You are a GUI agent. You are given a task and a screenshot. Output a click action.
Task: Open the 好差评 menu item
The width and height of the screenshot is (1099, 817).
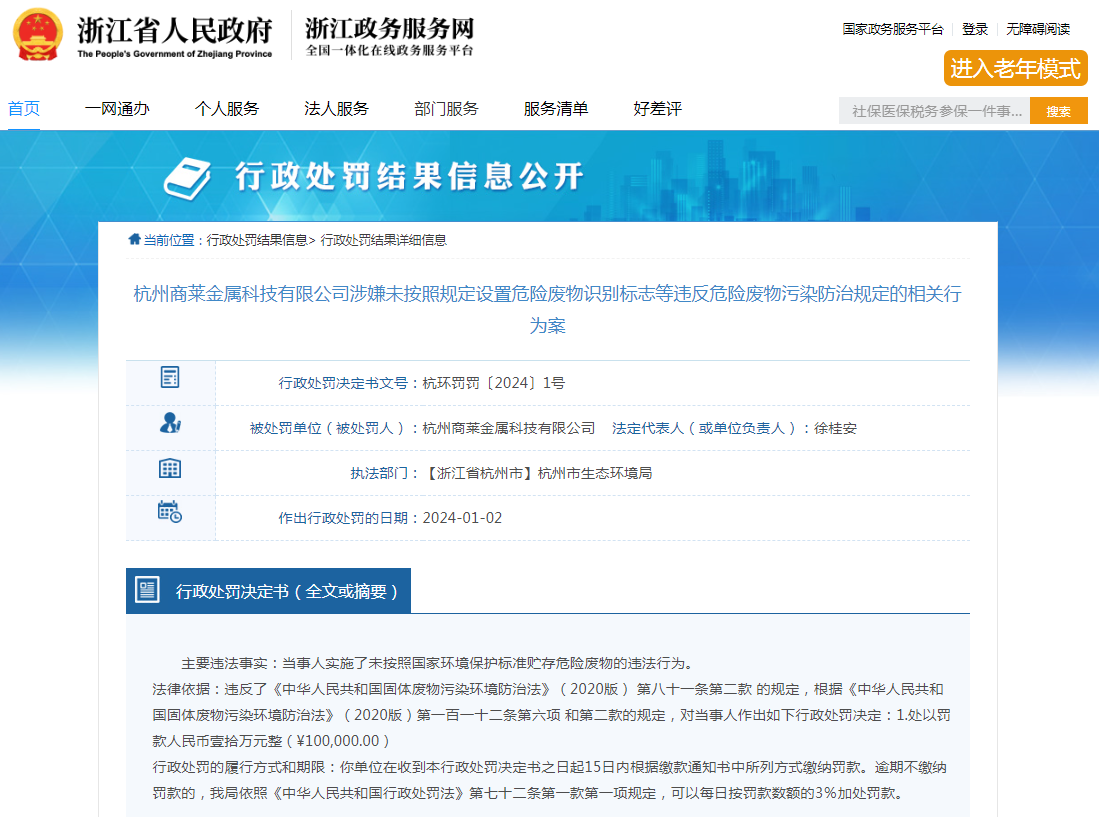click(657, 109)
